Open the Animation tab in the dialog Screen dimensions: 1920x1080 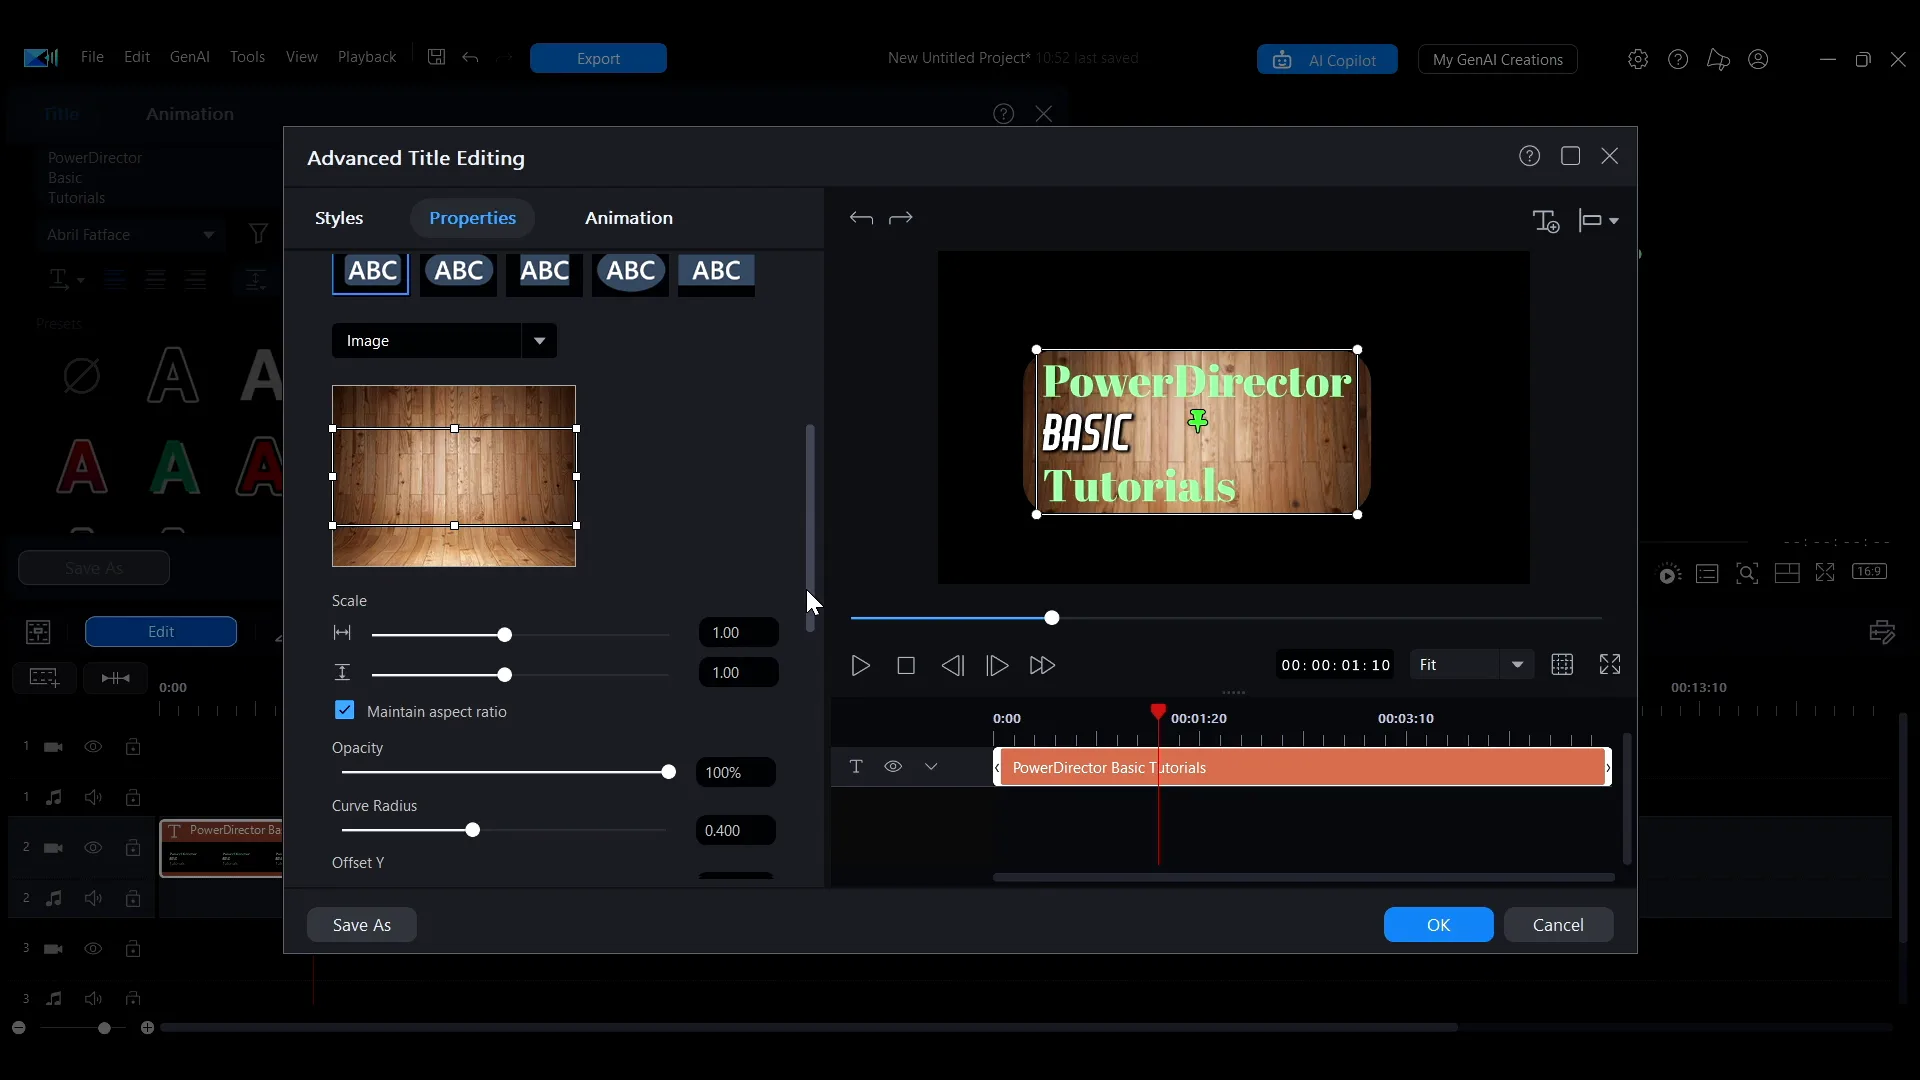click(629, 218)
